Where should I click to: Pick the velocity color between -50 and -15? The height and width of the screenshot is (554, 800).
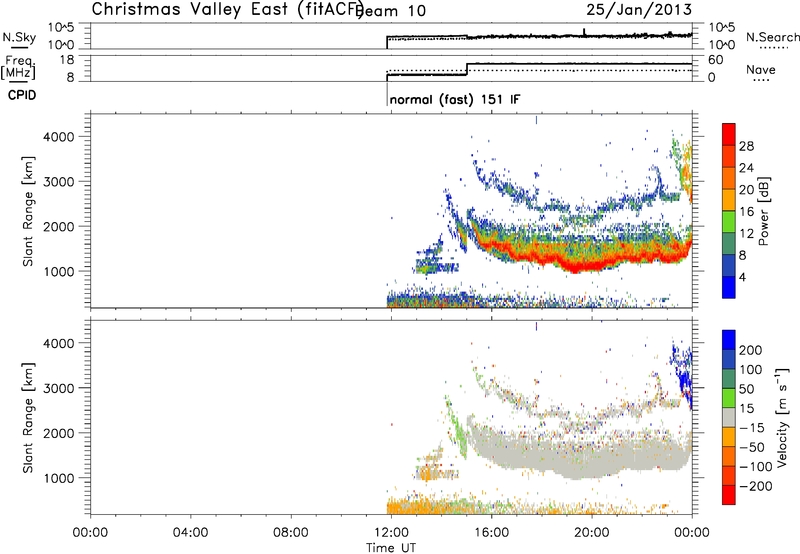[x=729, y=437]
